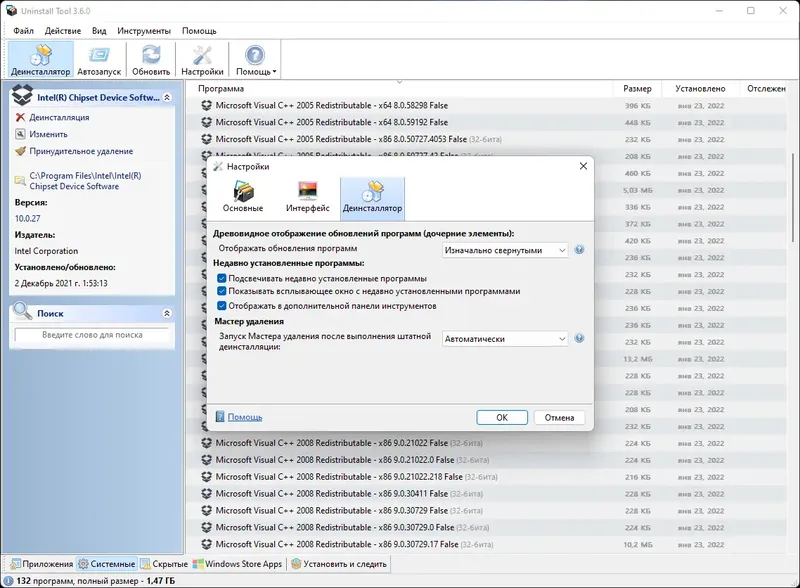Select Visual C++ 2005 x86 8.0.50727.4053 row
This screenshot has height=588, width=800.
(x=485, y=139)
